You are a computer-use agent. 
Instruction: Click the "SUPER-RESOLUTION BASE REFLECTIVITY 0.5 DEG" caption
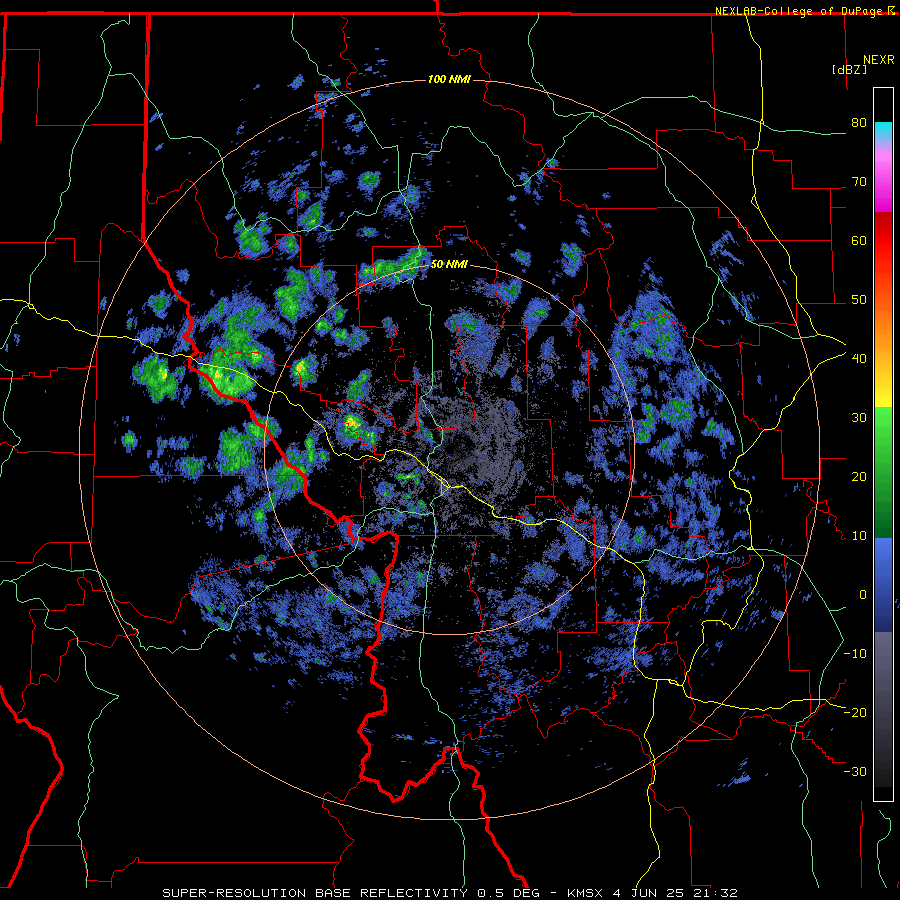coord(351,893)
